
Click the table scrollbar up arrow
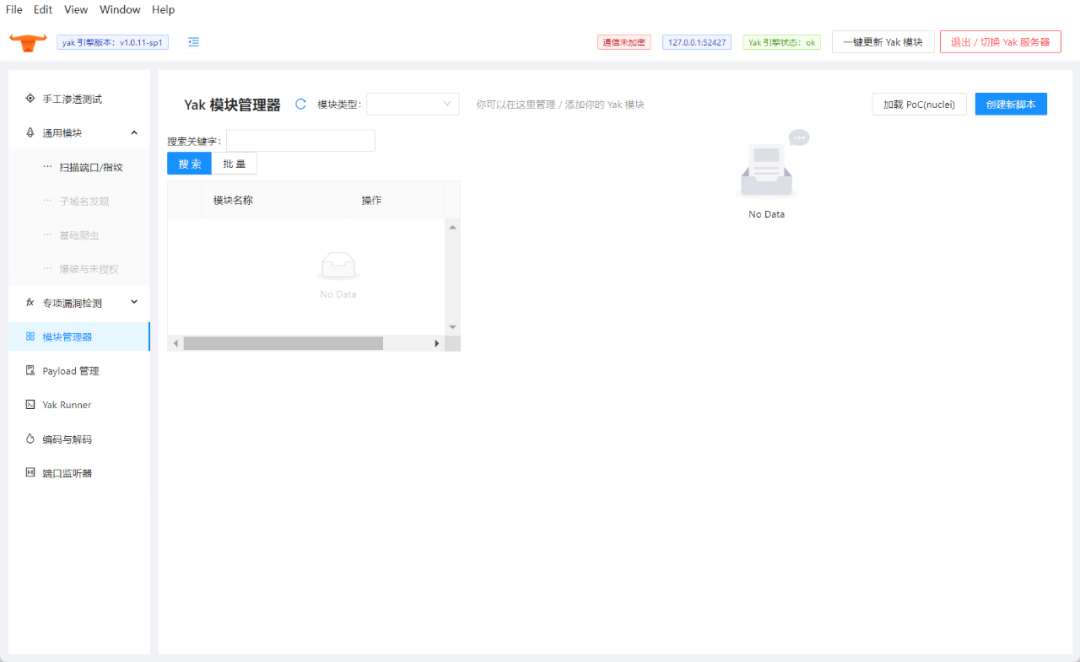tap(453, 227)
